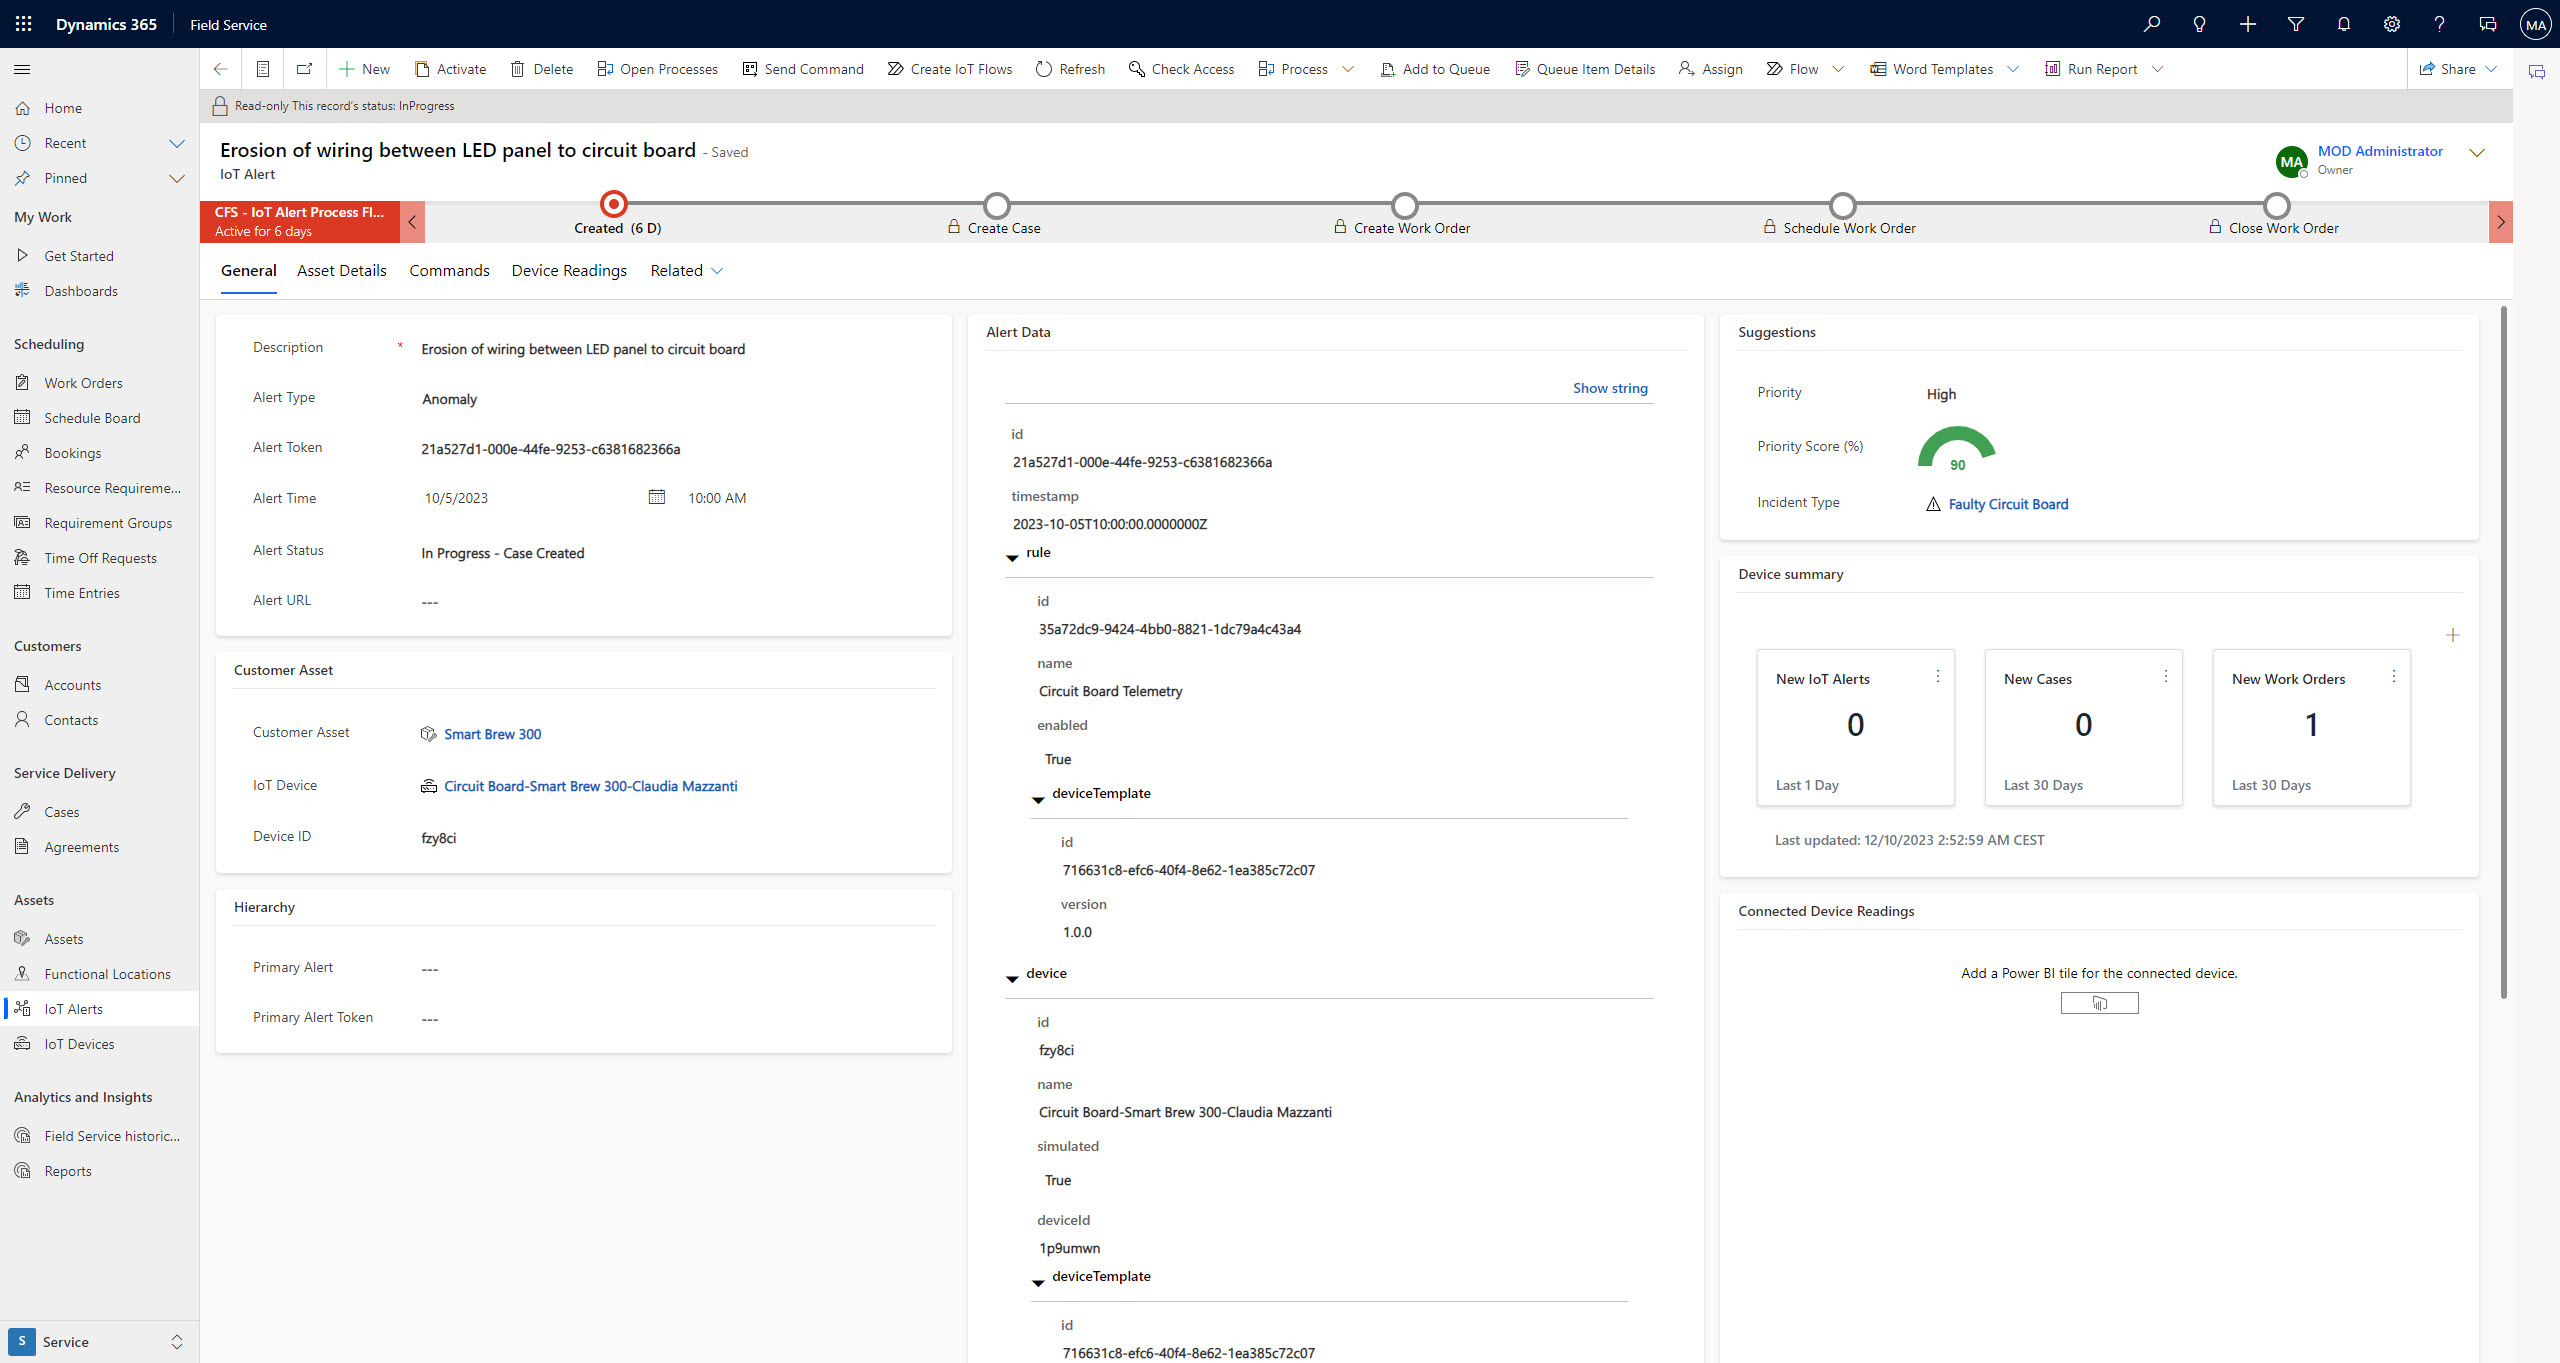Viewport: 2560px width, 1363px height.
Task: Click the search magnifier icon in header
Action: (2151, 24)
